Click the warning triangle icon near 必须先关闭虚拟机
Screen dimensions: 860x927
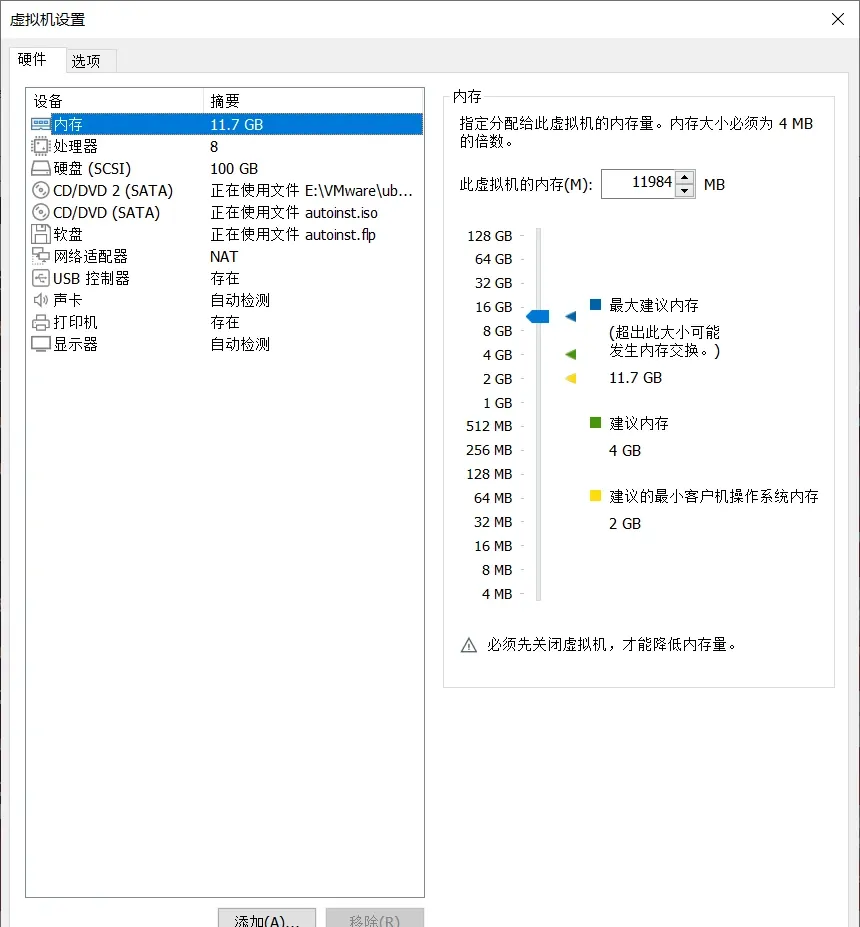(x=468, y=645)
